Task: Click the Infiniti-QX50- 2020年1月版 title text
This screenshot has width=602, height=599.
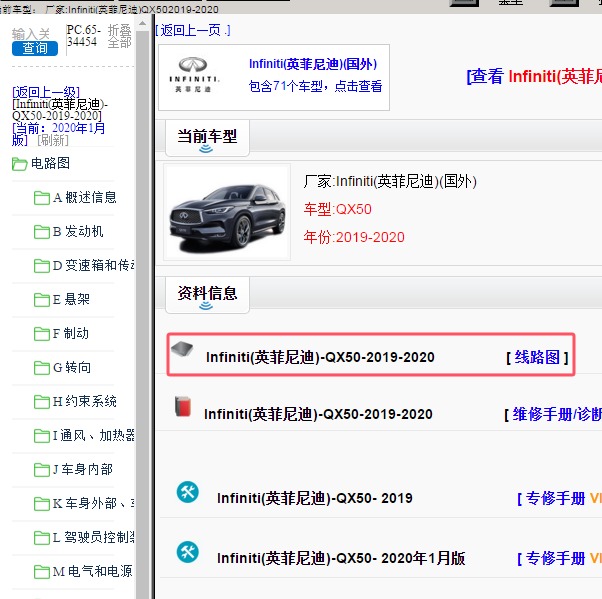Action: (x=341, y=558)
